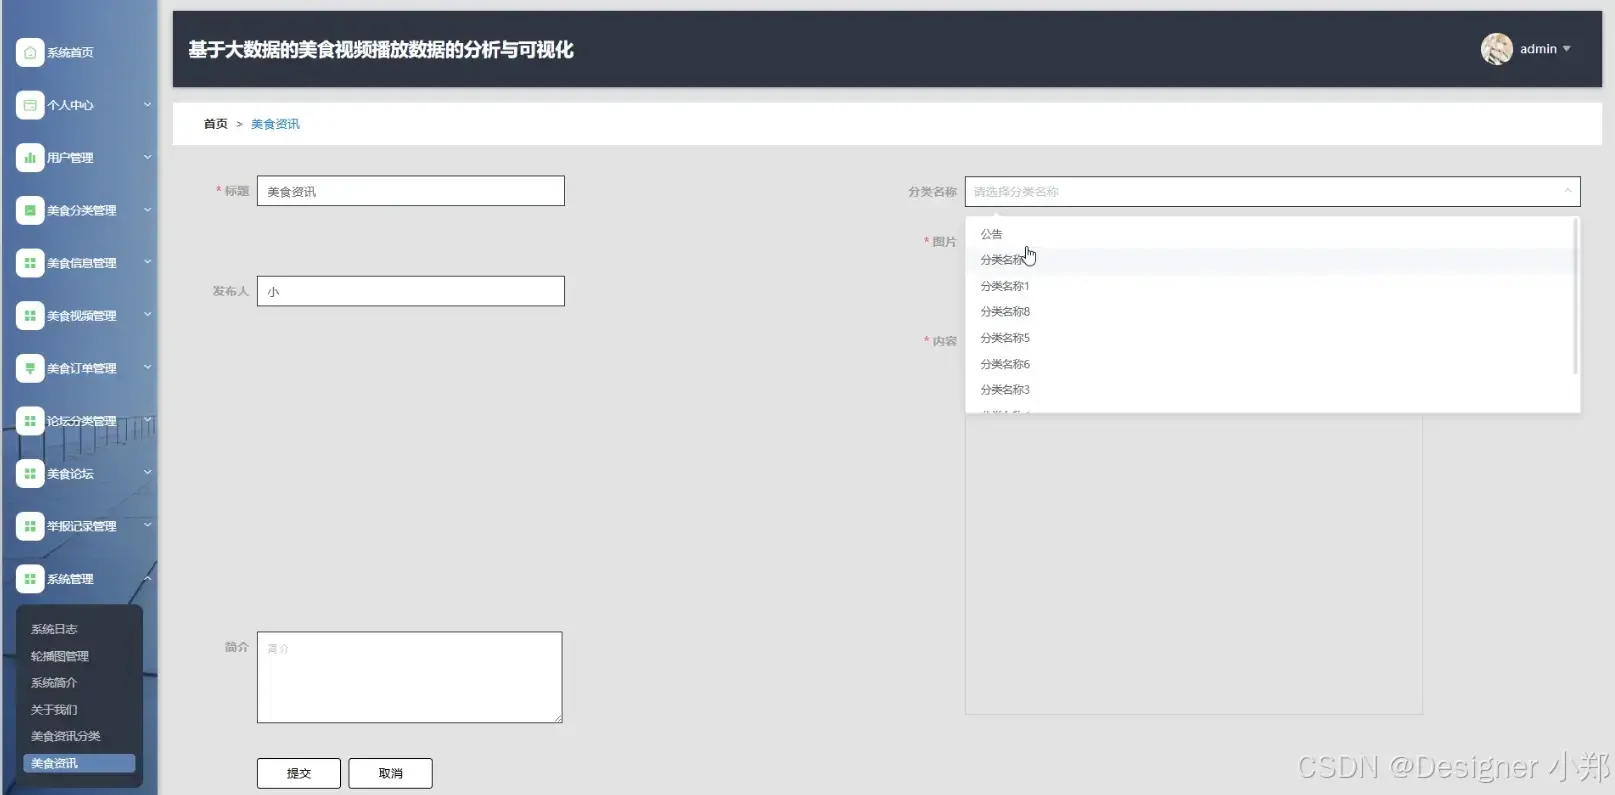Image resolution: width=1615 pixels, height=795 pixels.
Task: Open 关于我们 submenu item
Action: click(x=54, y=710)
